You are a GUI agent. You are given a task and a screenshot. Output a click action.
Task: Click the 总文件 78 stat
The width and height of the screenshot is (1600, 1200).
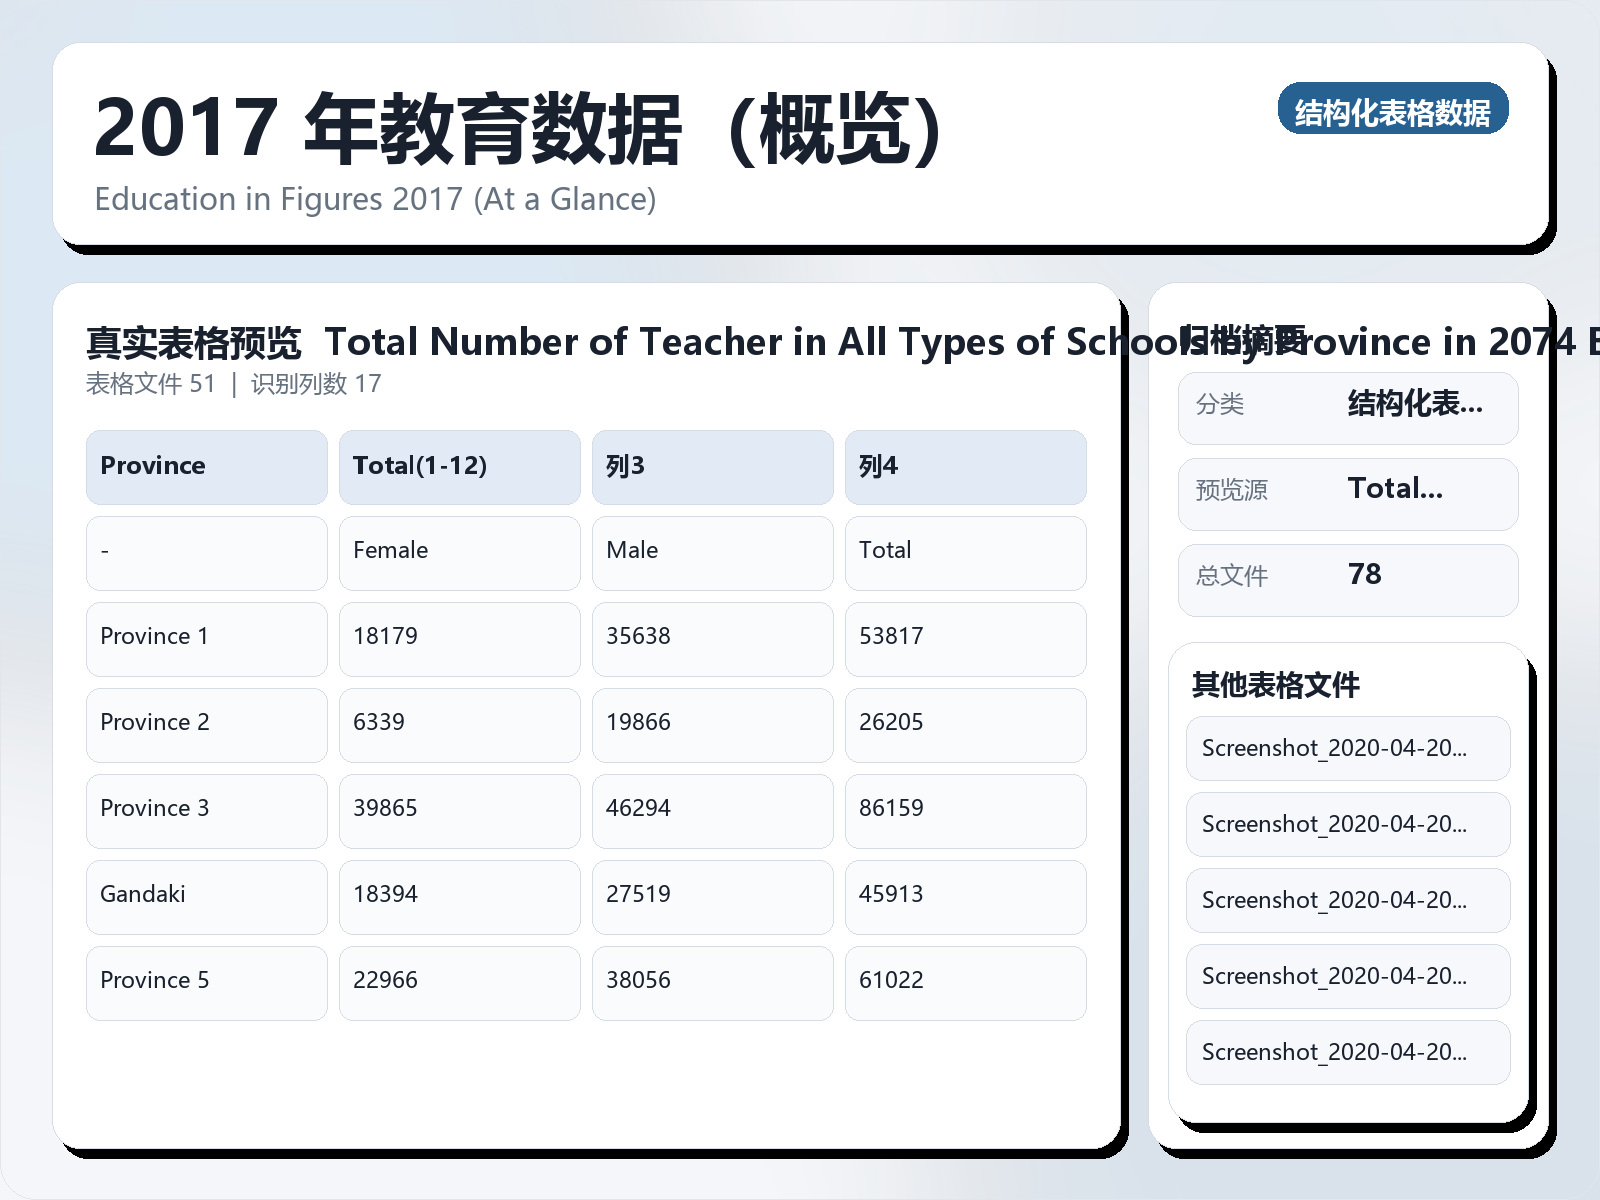pos(1347,579)
